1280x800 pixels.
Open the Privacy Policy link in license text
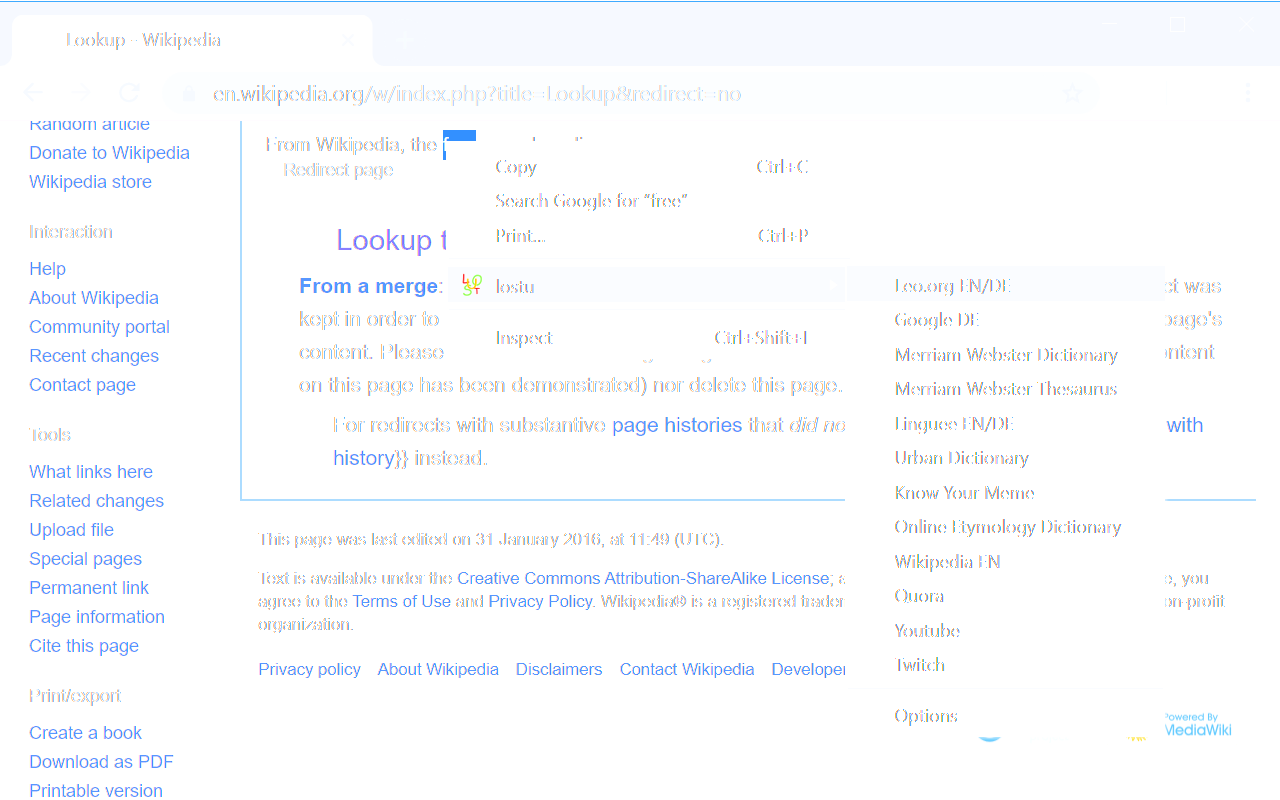pyautogui.click(x=540, y=601)
